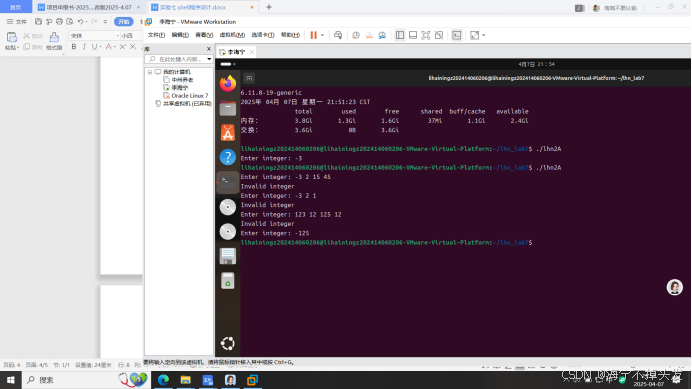Toggle Bold formatting in WPS

(74, 47)
